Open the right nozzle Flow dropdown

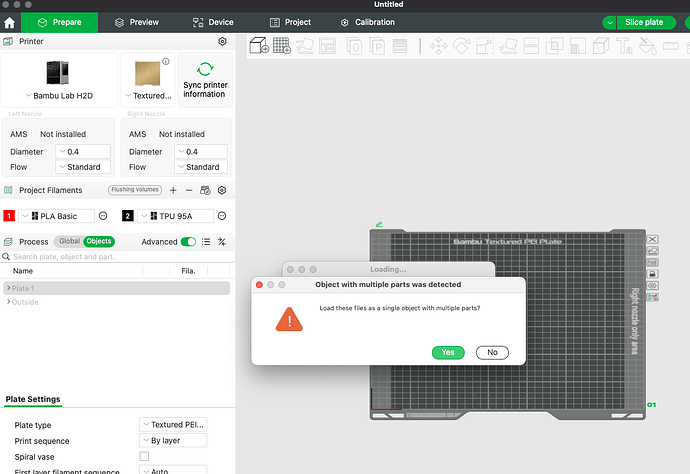tap(201, 167)
